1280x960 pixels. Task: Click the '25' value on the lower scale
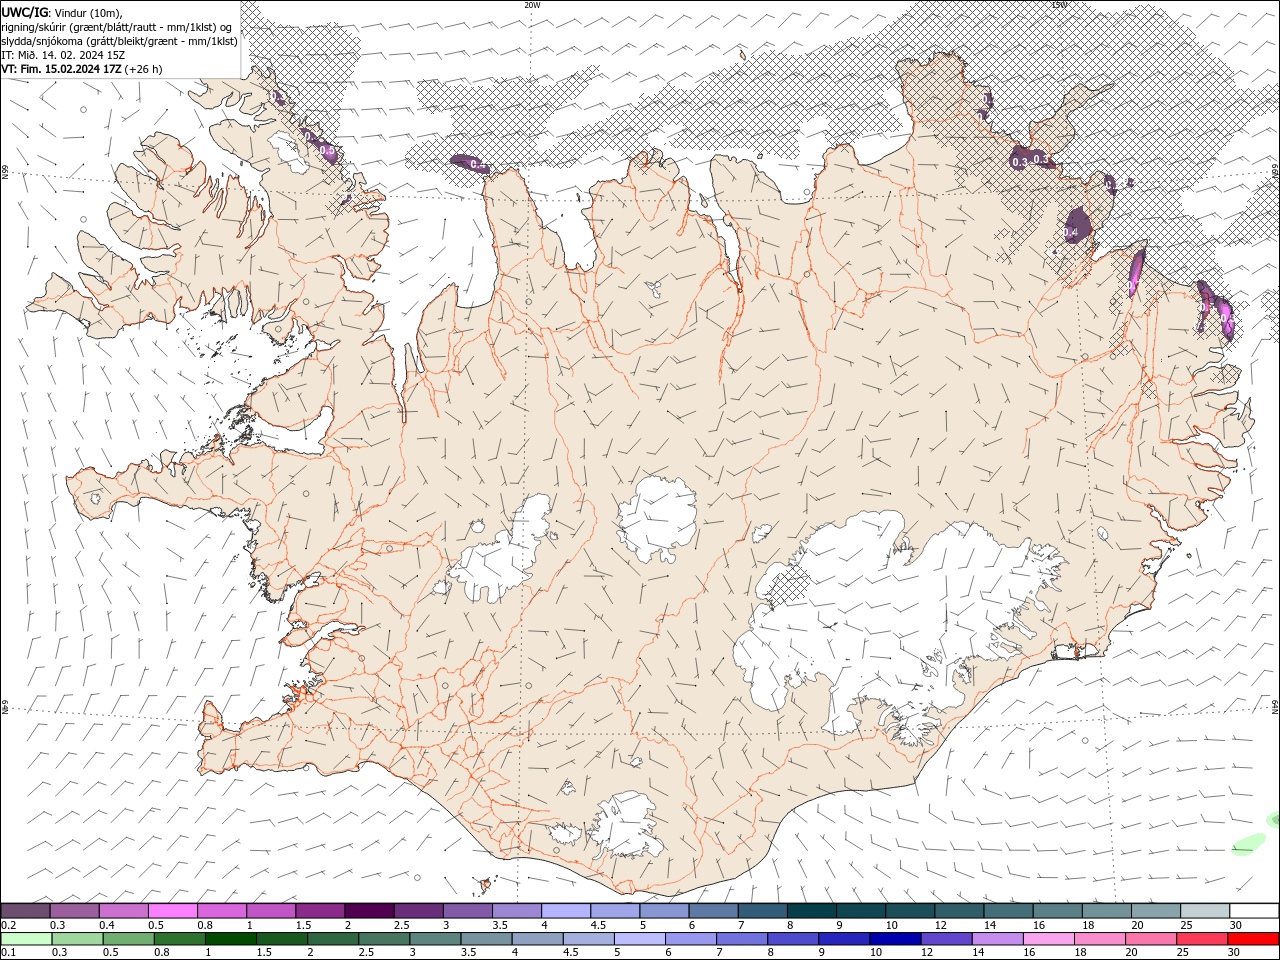click(1184, 953)
